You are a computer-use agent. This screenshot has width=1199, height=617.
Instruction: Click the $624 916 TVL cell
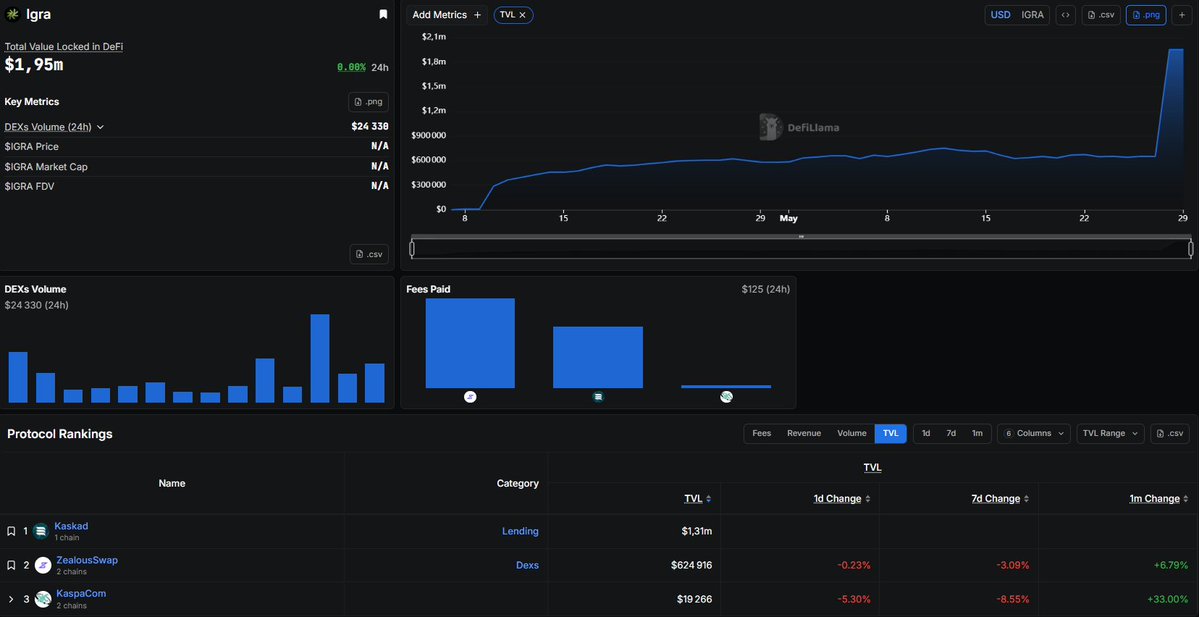coord(691,565)
